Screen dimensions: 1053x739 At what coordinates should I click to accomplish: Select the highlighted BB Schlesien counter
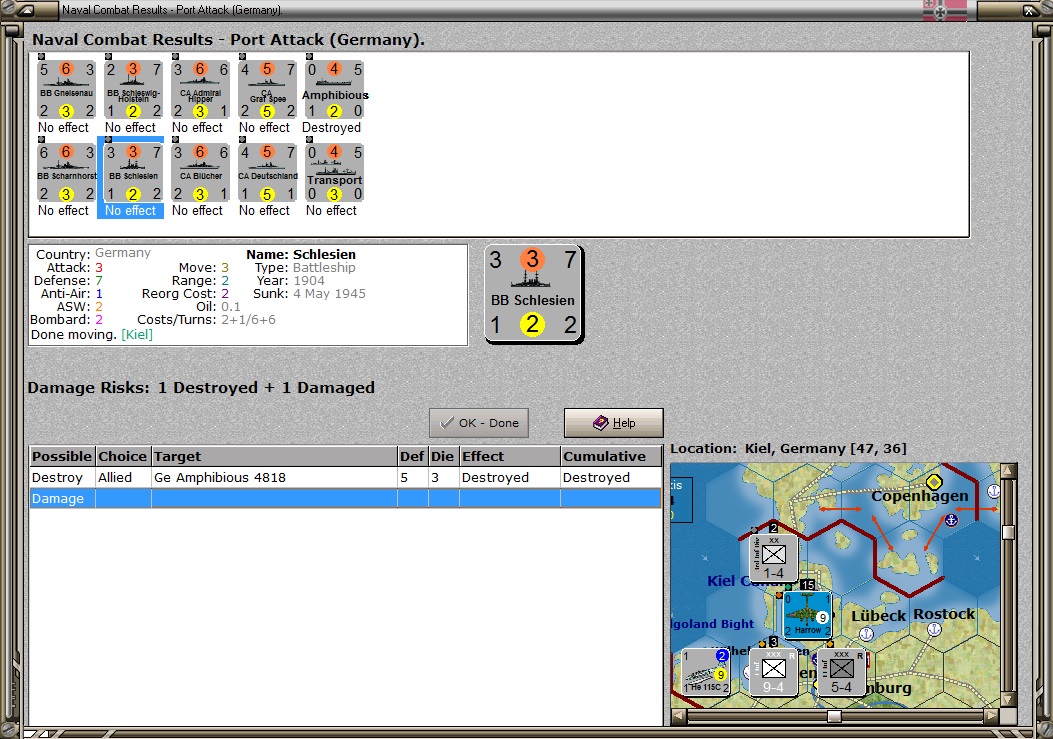coord(133,173)
